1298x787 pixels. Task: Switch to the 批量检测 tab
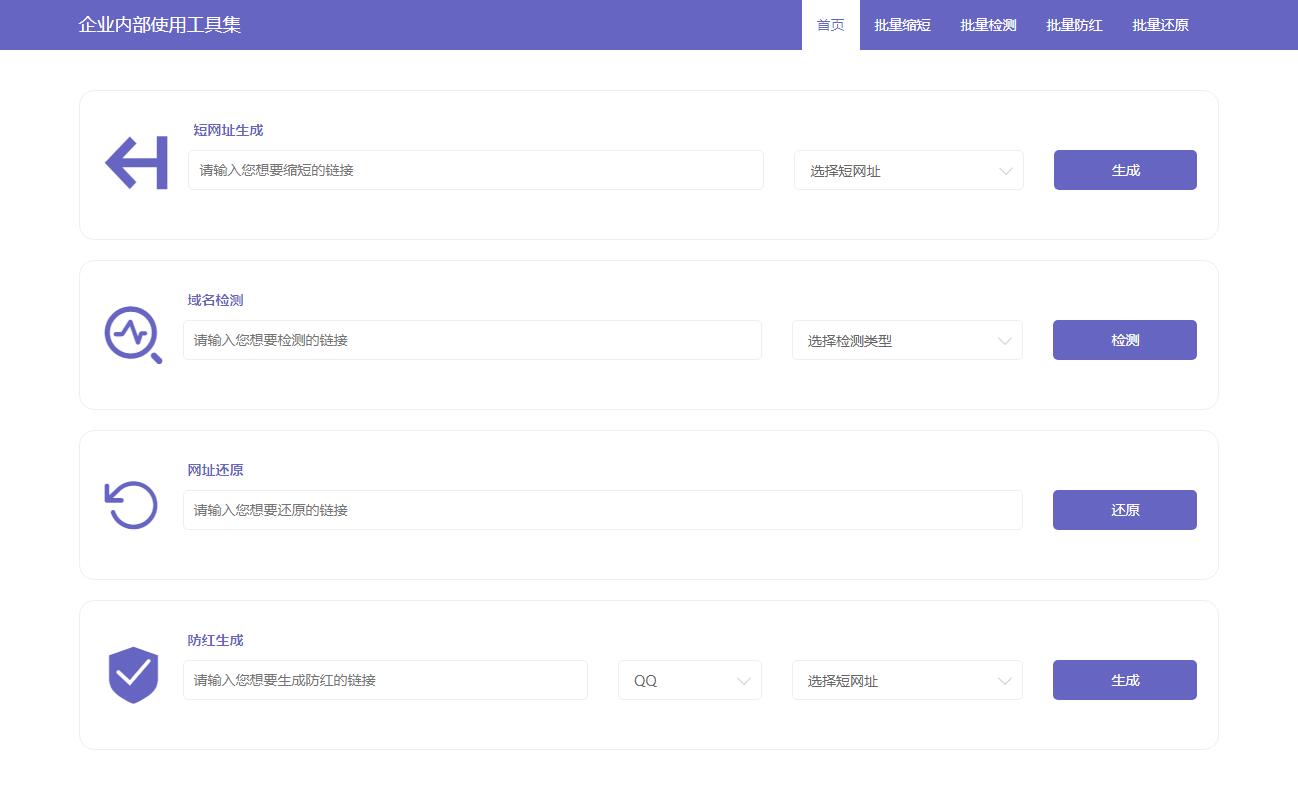coord(987,25)
